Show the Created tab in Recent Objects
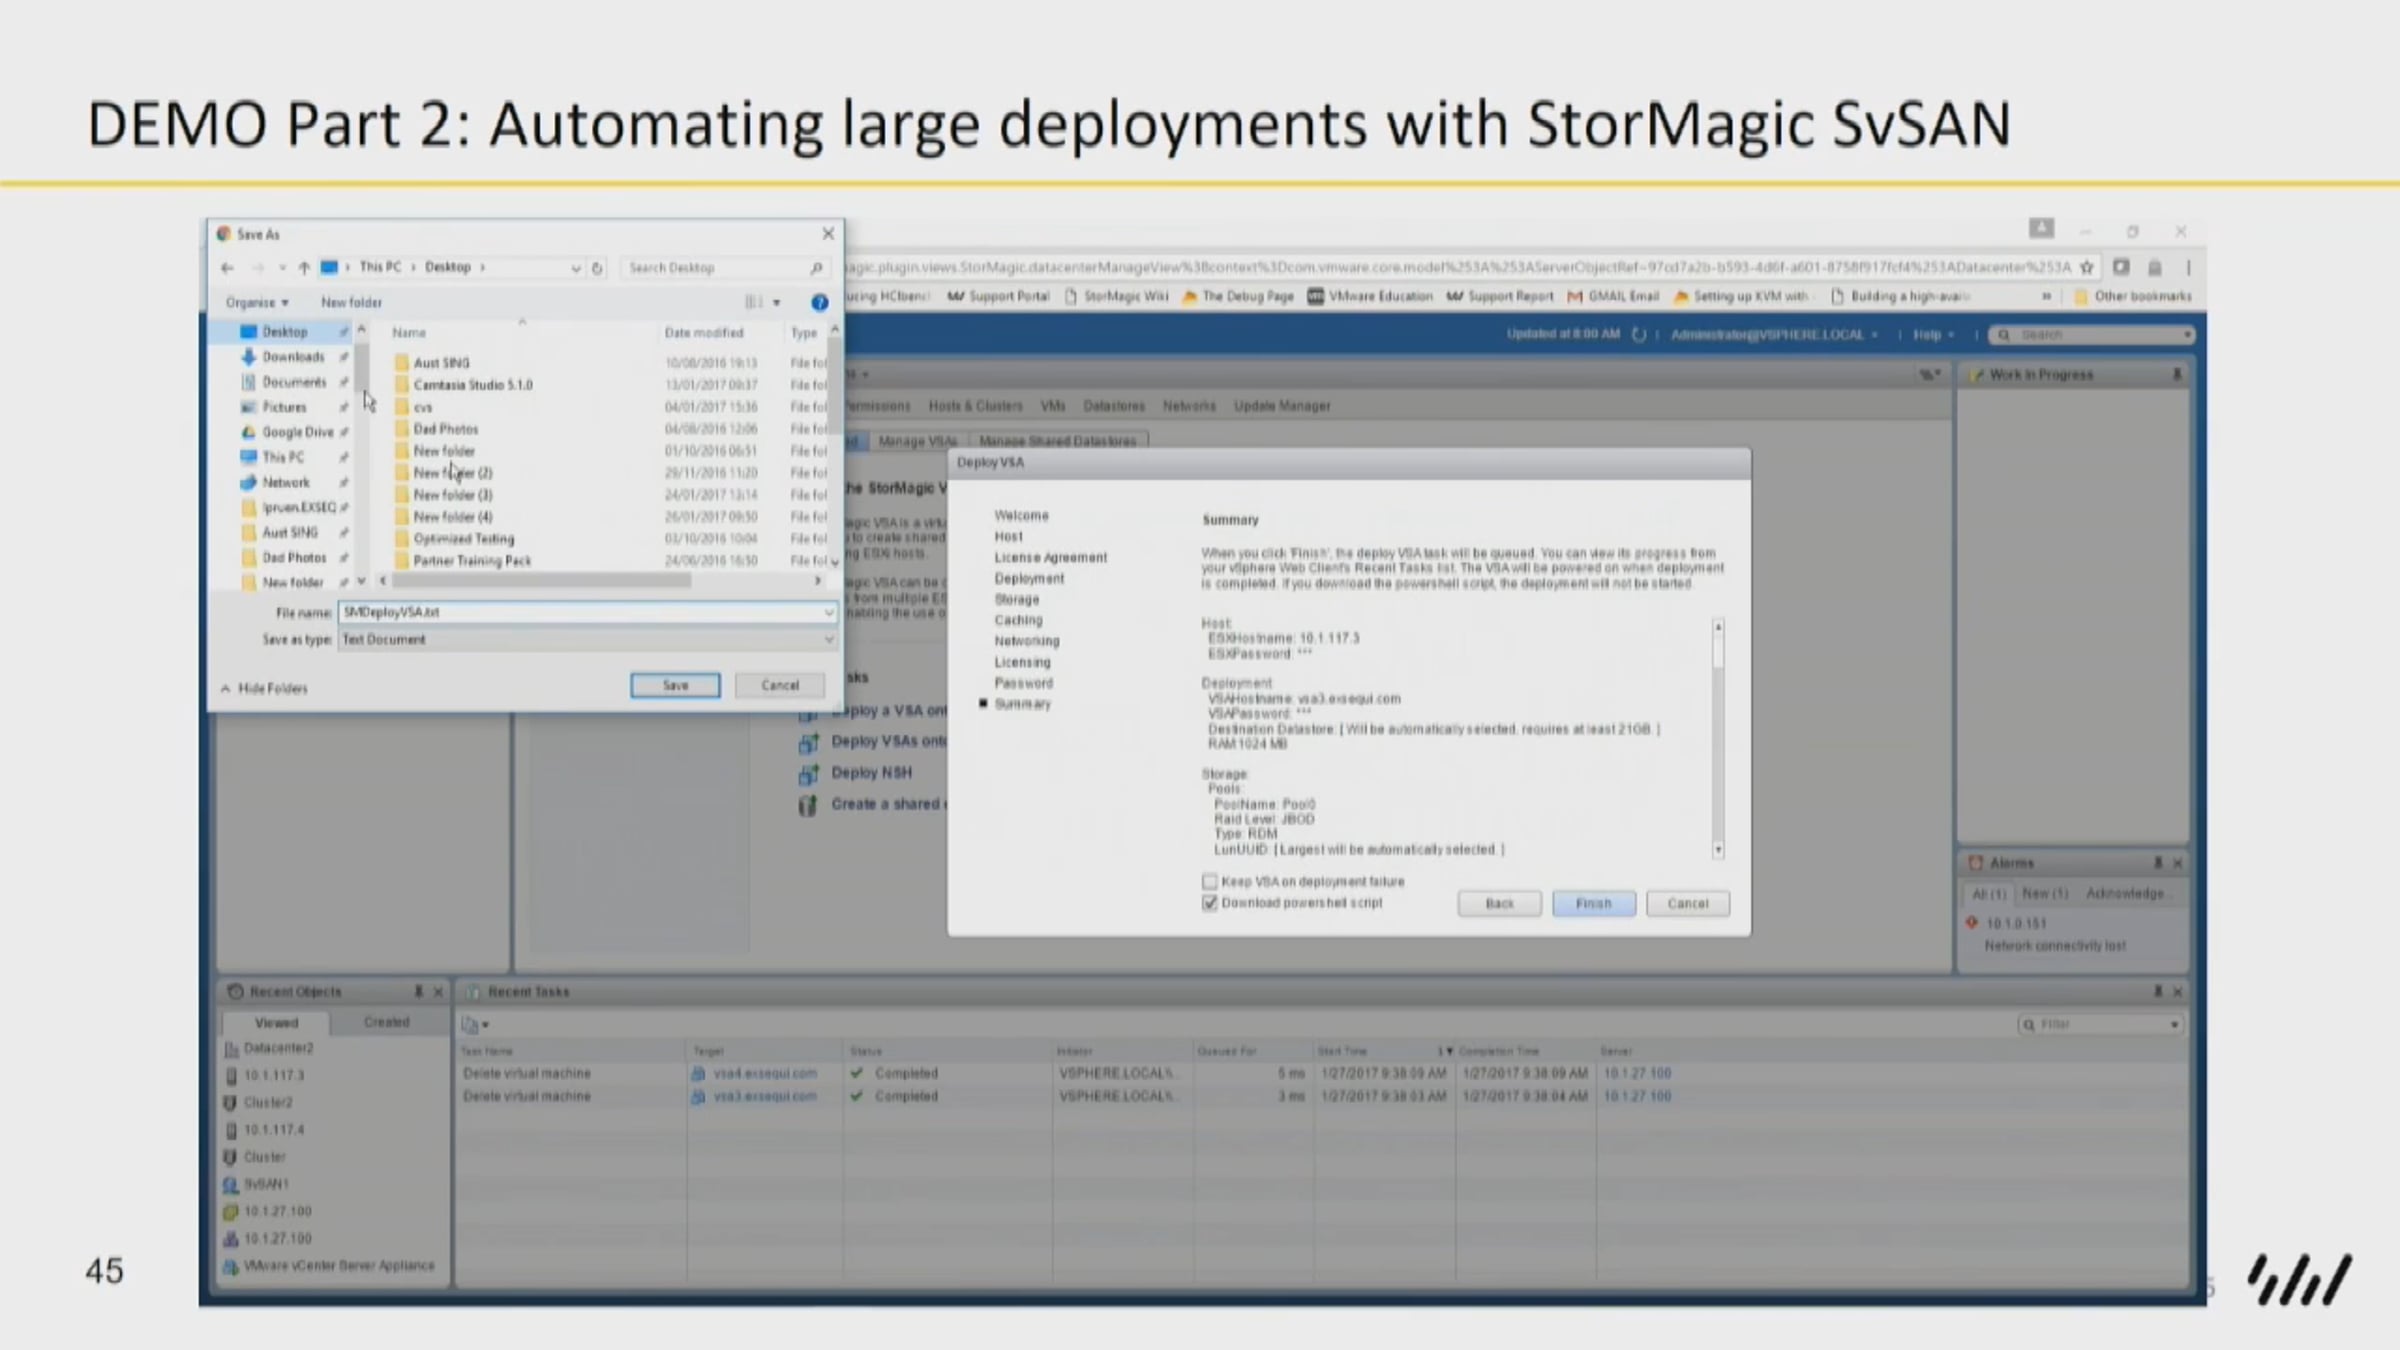This screenshot has width=2400, height=1350. tap(387, 1022)
